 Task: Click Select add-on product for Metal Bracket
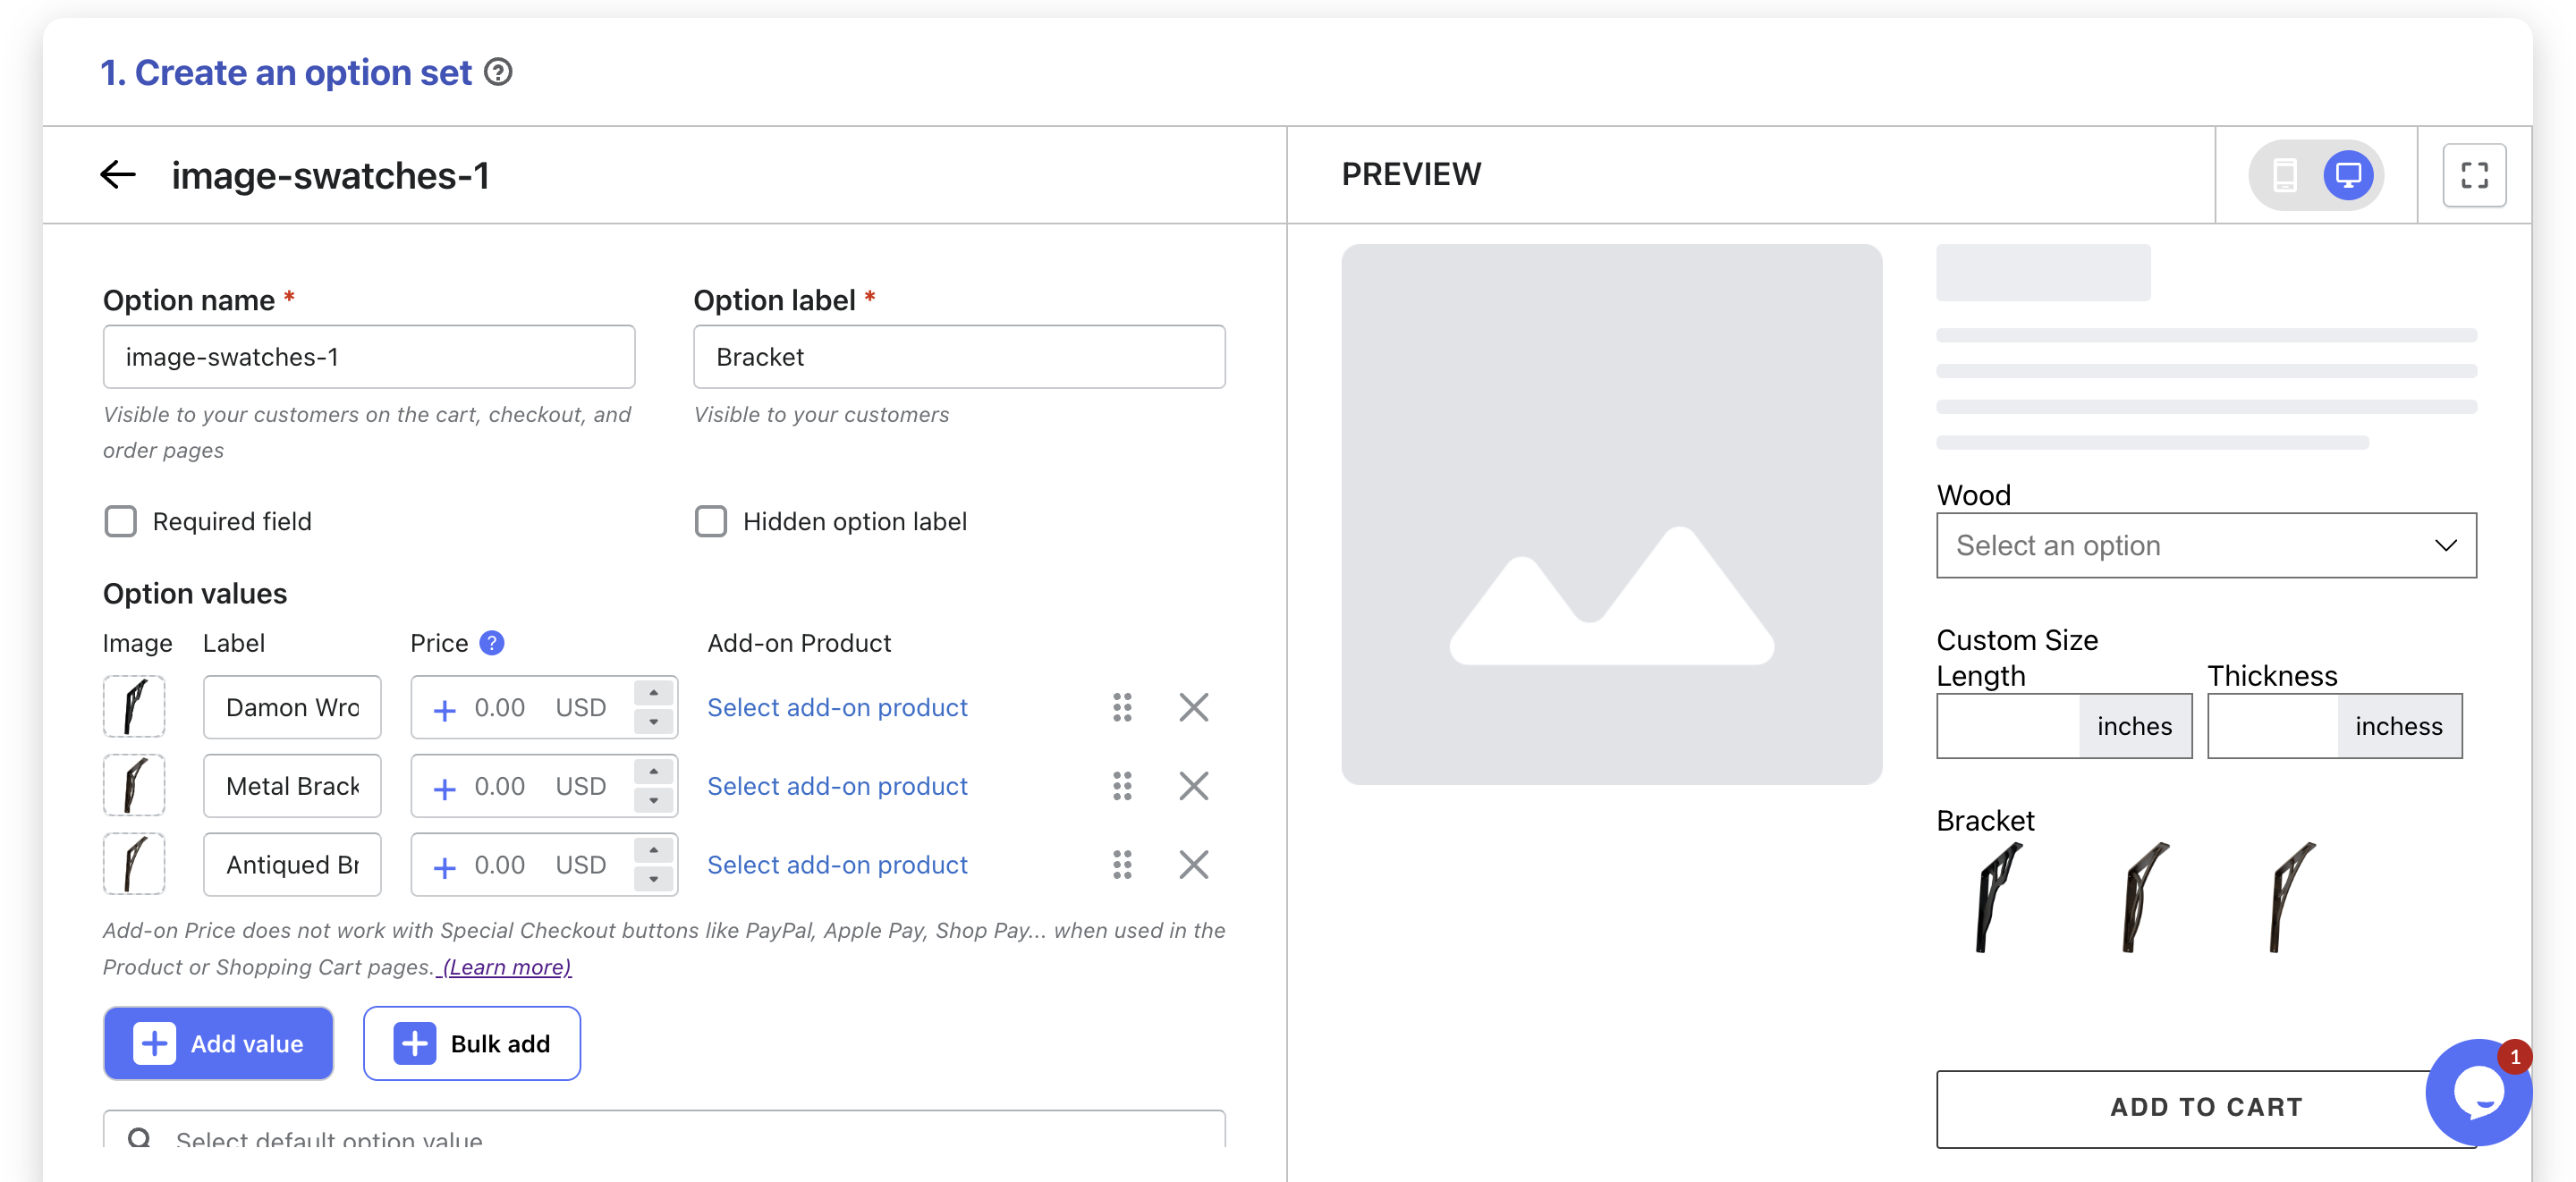coord(837,786)
